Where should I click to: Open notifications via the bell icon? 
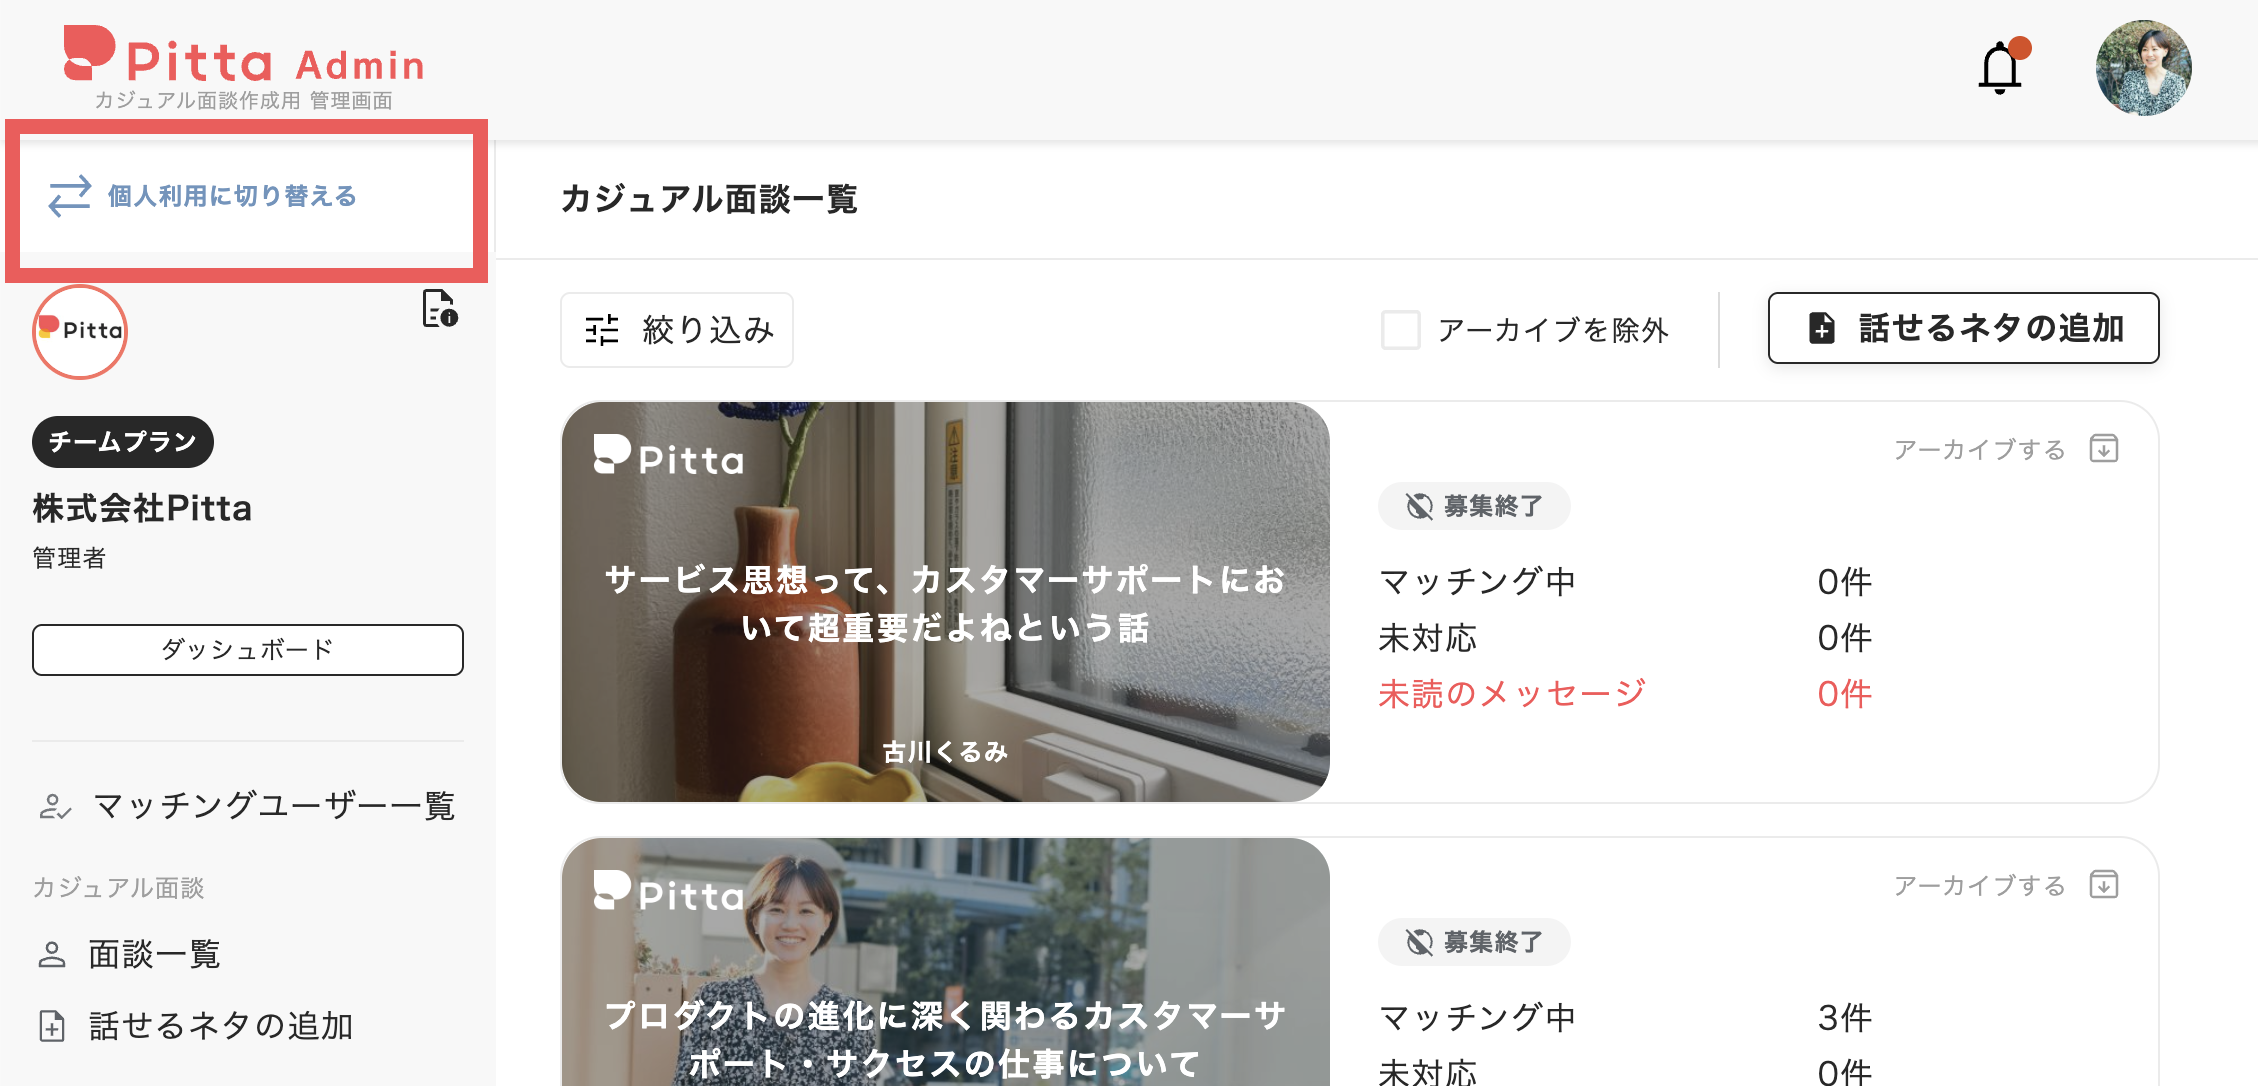click(x=2000, y=67)
